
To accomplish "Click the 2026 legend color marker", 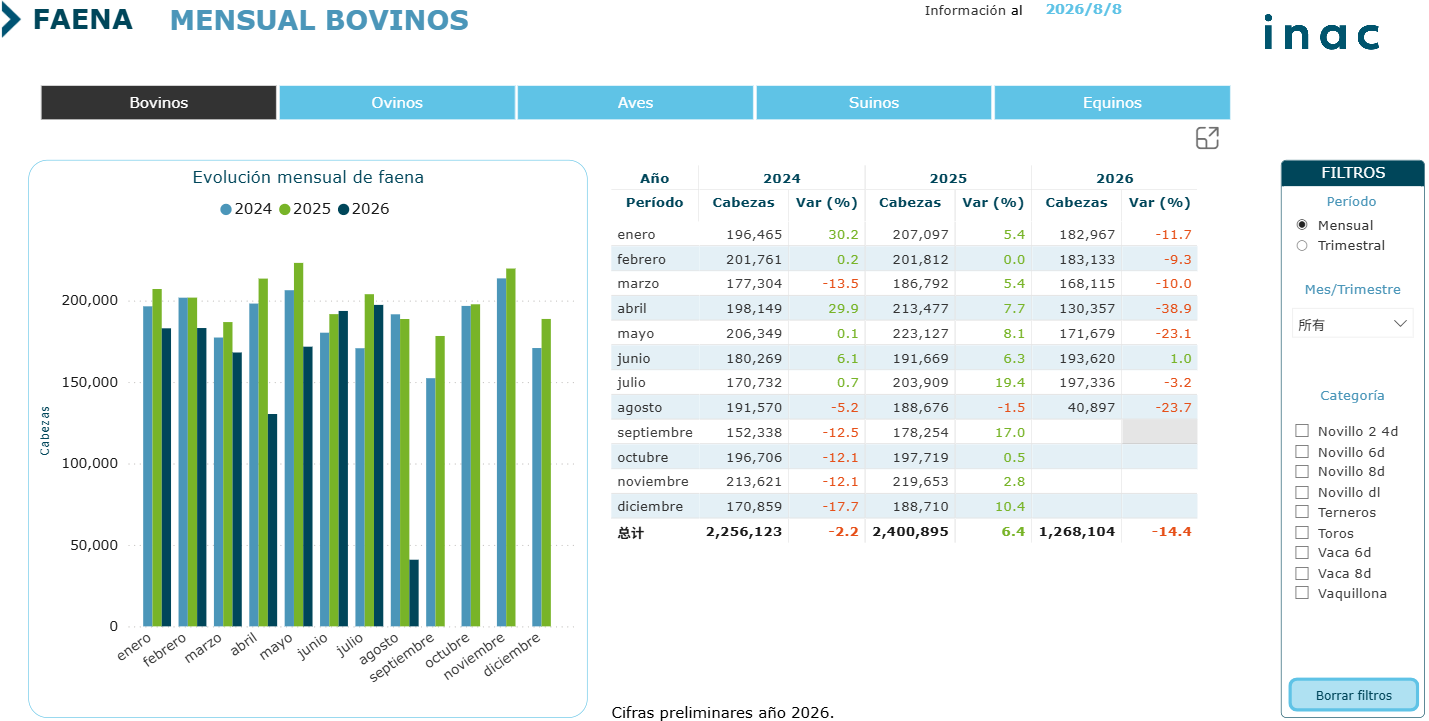I will click(x=343, y=209).
